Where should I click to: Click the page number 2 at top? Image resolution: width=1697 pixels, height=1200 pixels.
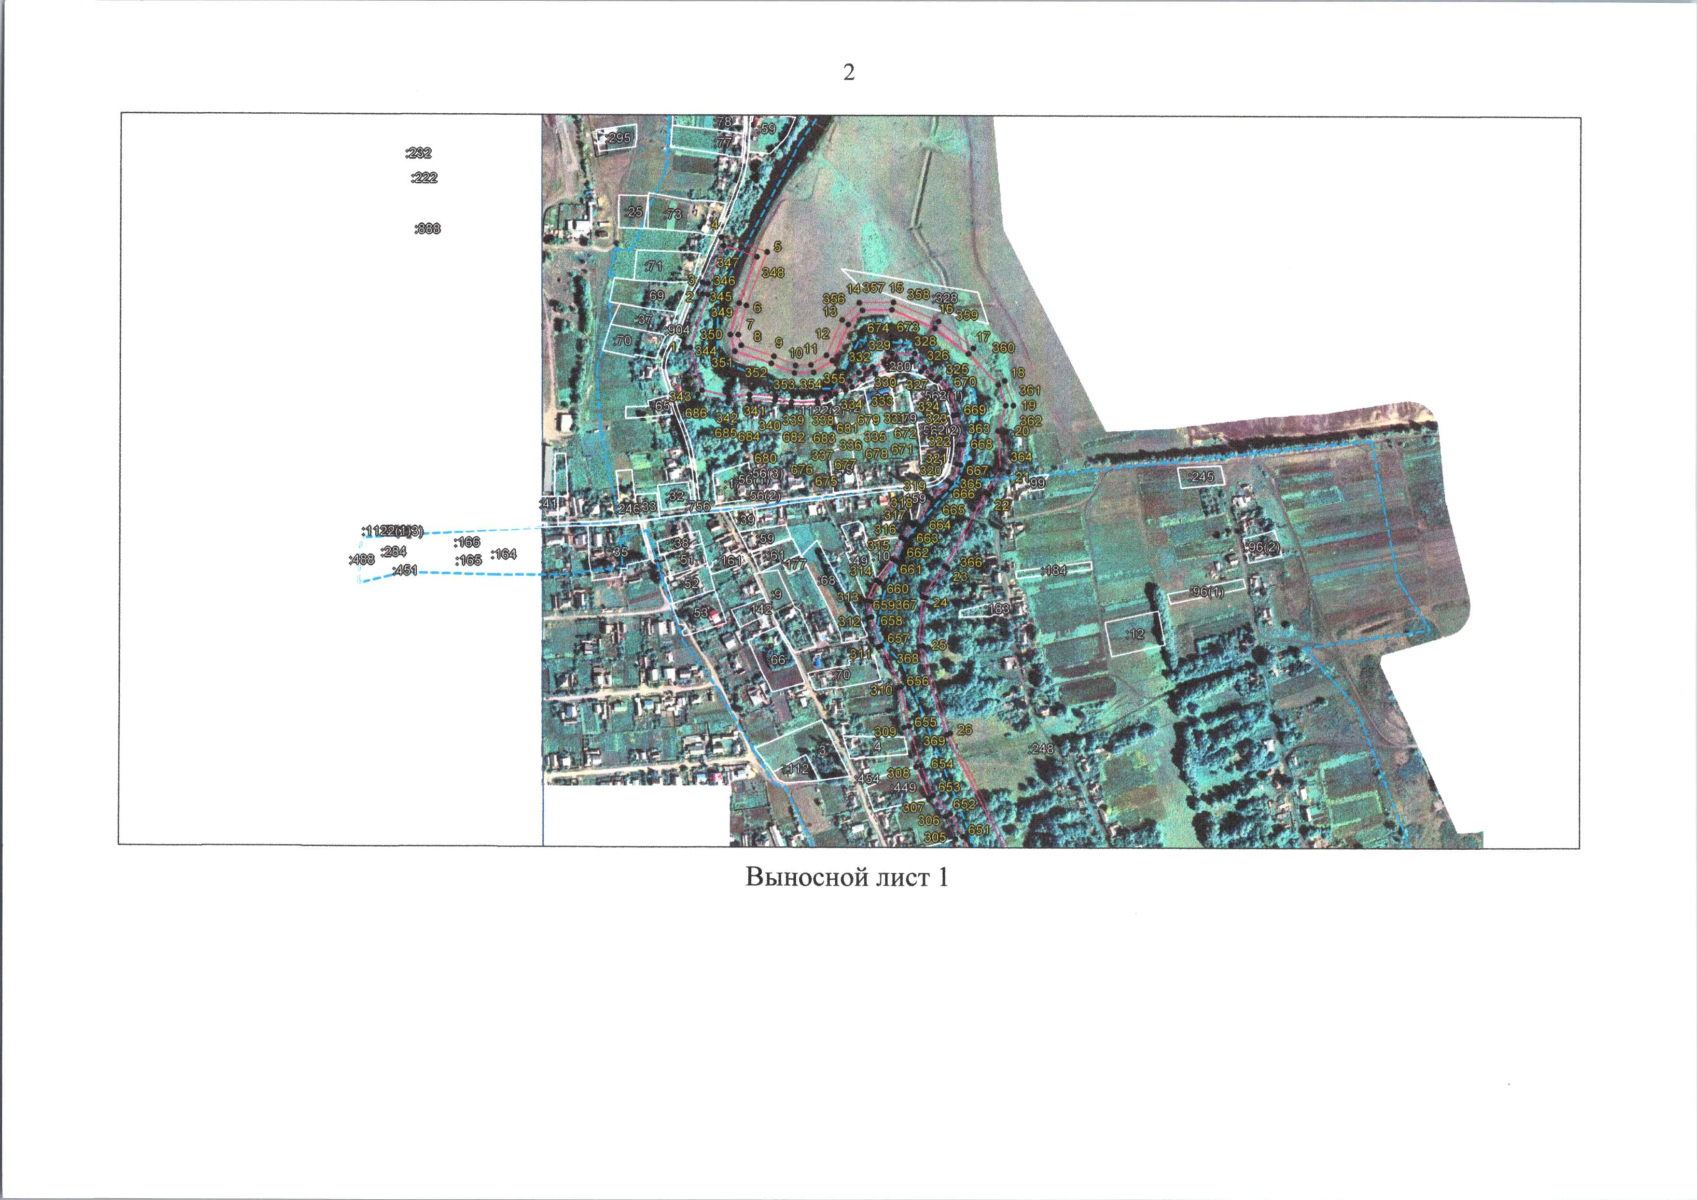tap(849, 72)
